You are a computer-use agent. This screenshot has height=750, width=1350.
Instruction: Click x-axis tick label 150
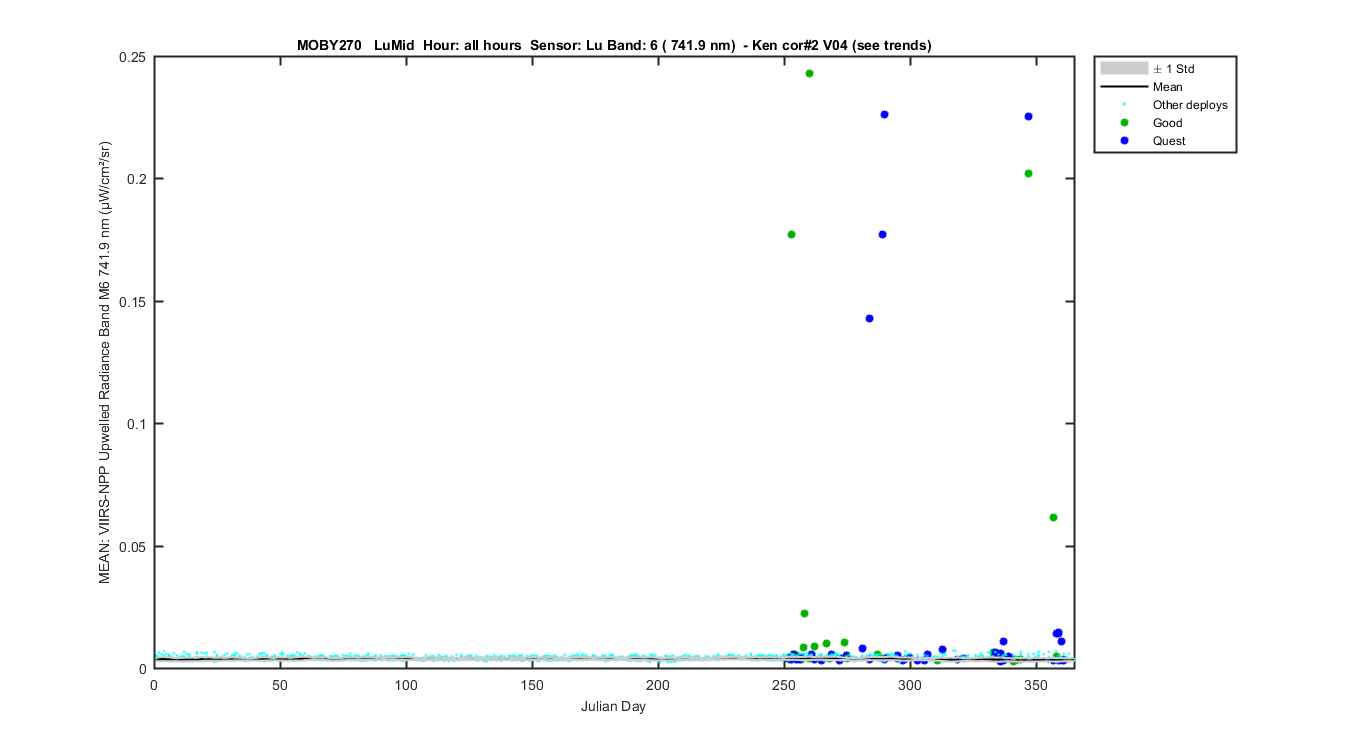pyautogui.click(x=532, y=685)
